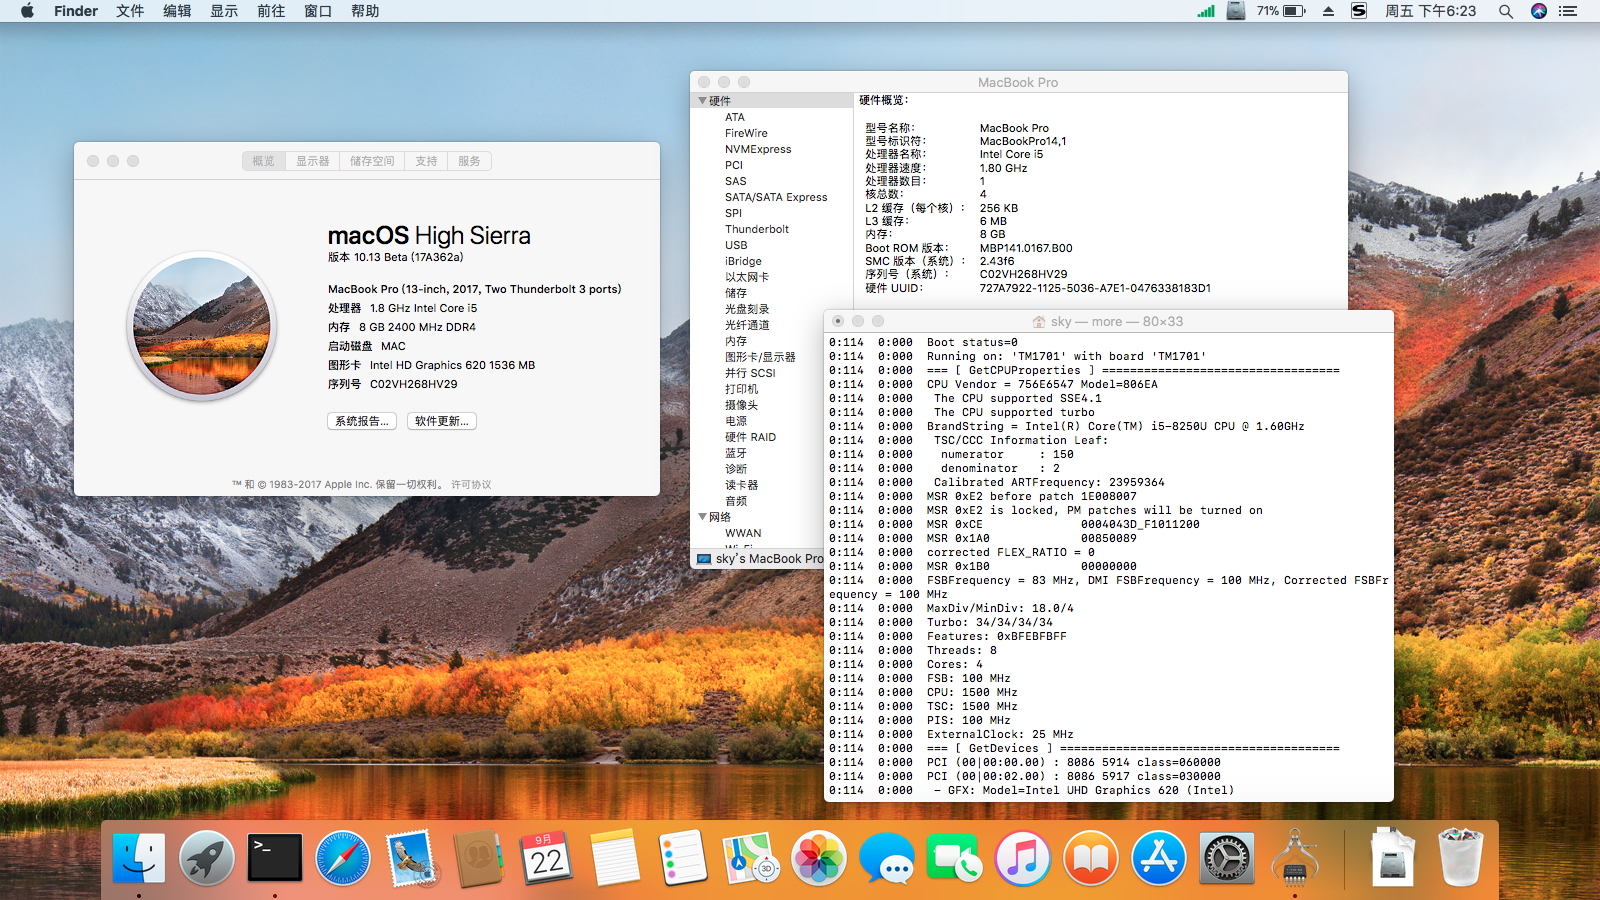The image size is (1600, 900).
Task: Launch Safari from the dock
Action: pos(343,858)
